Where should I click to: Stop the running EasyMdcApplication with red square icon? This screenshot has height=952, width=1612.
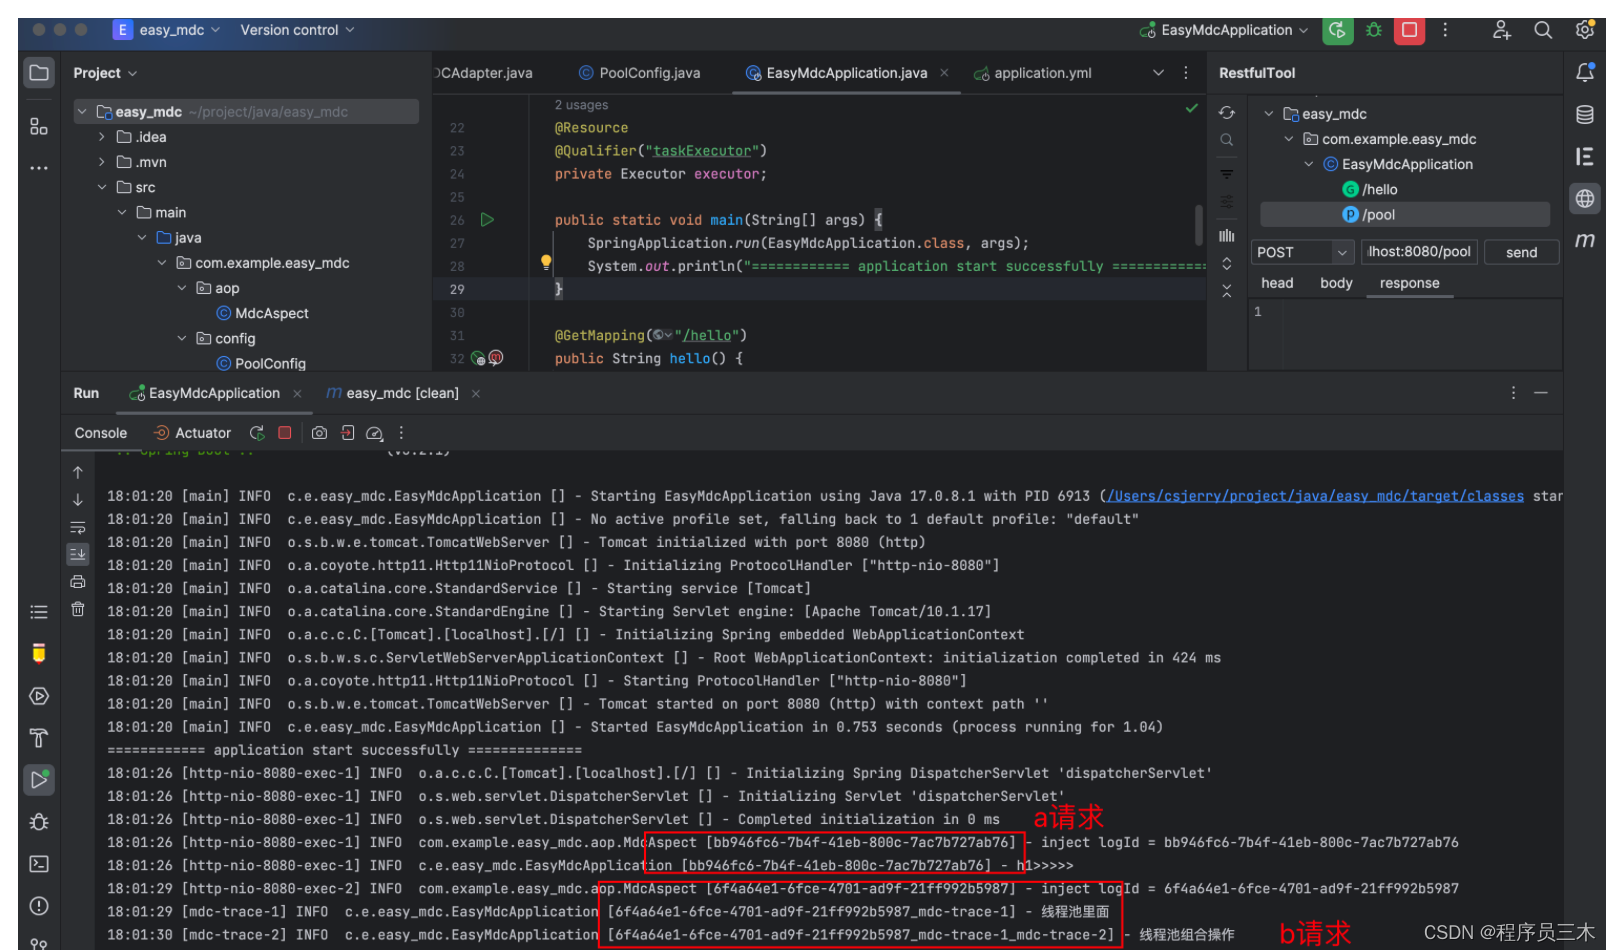coord(1410,30)
